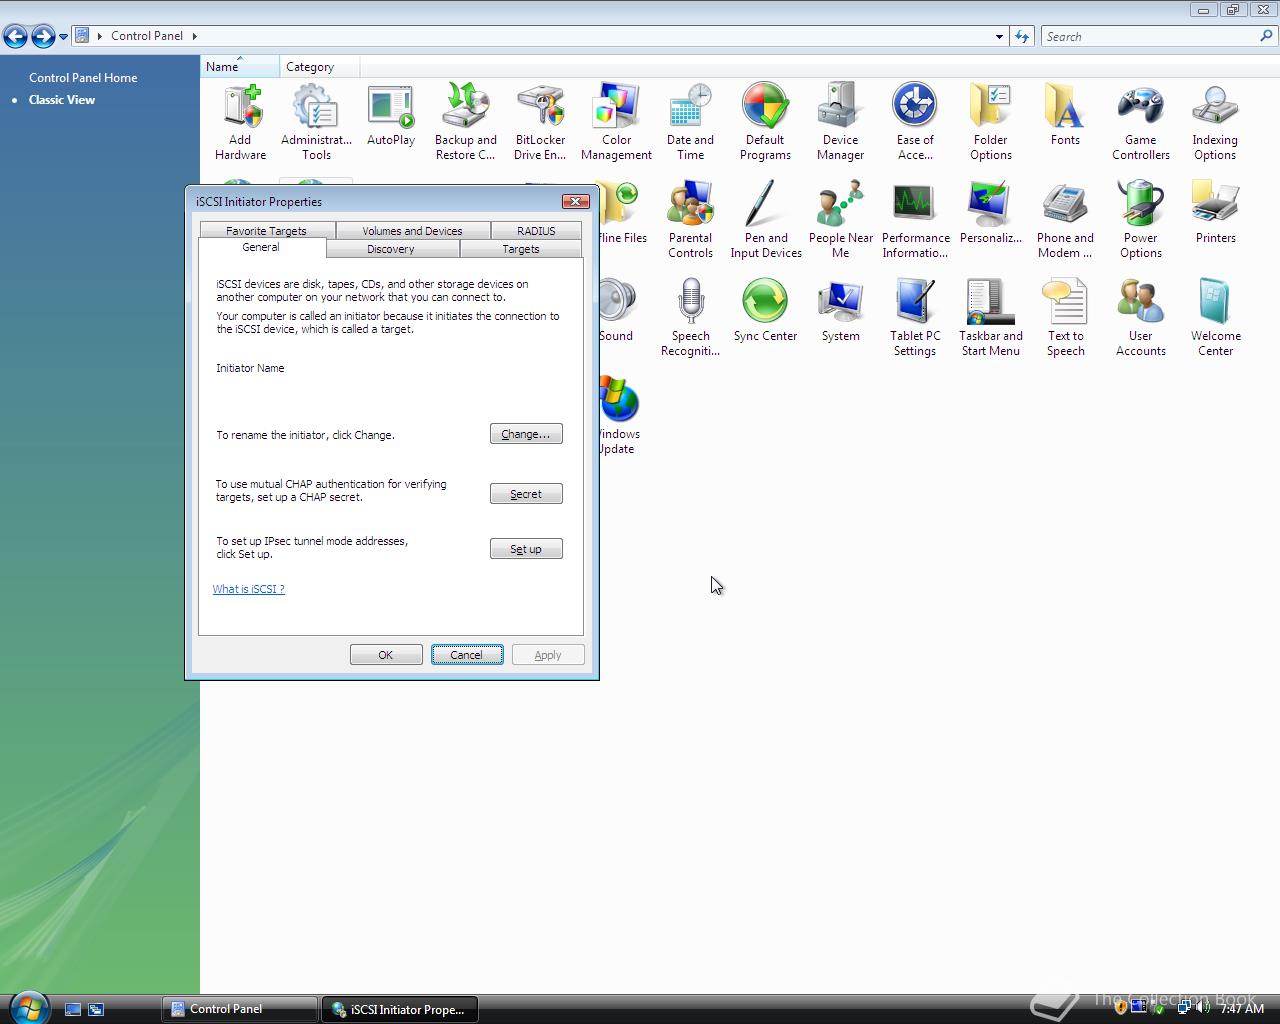
Task: Open Backup and Restore Center icon
Action: click(466, 122)
